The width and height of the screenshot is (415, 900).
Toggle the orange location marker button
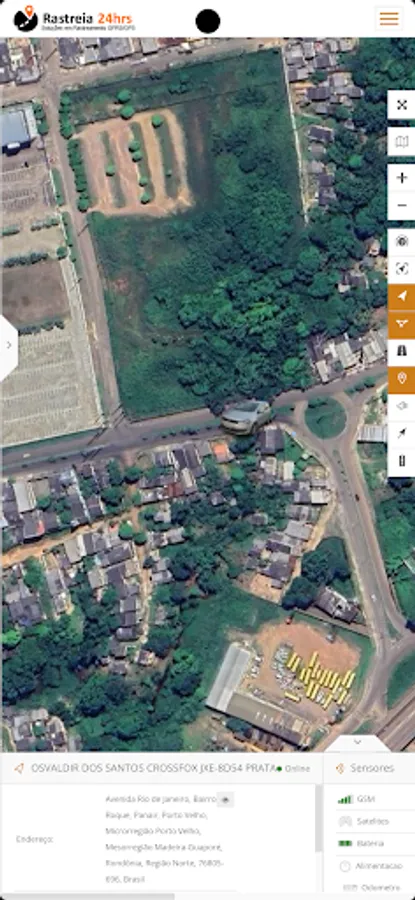click(x=401, y=379)
